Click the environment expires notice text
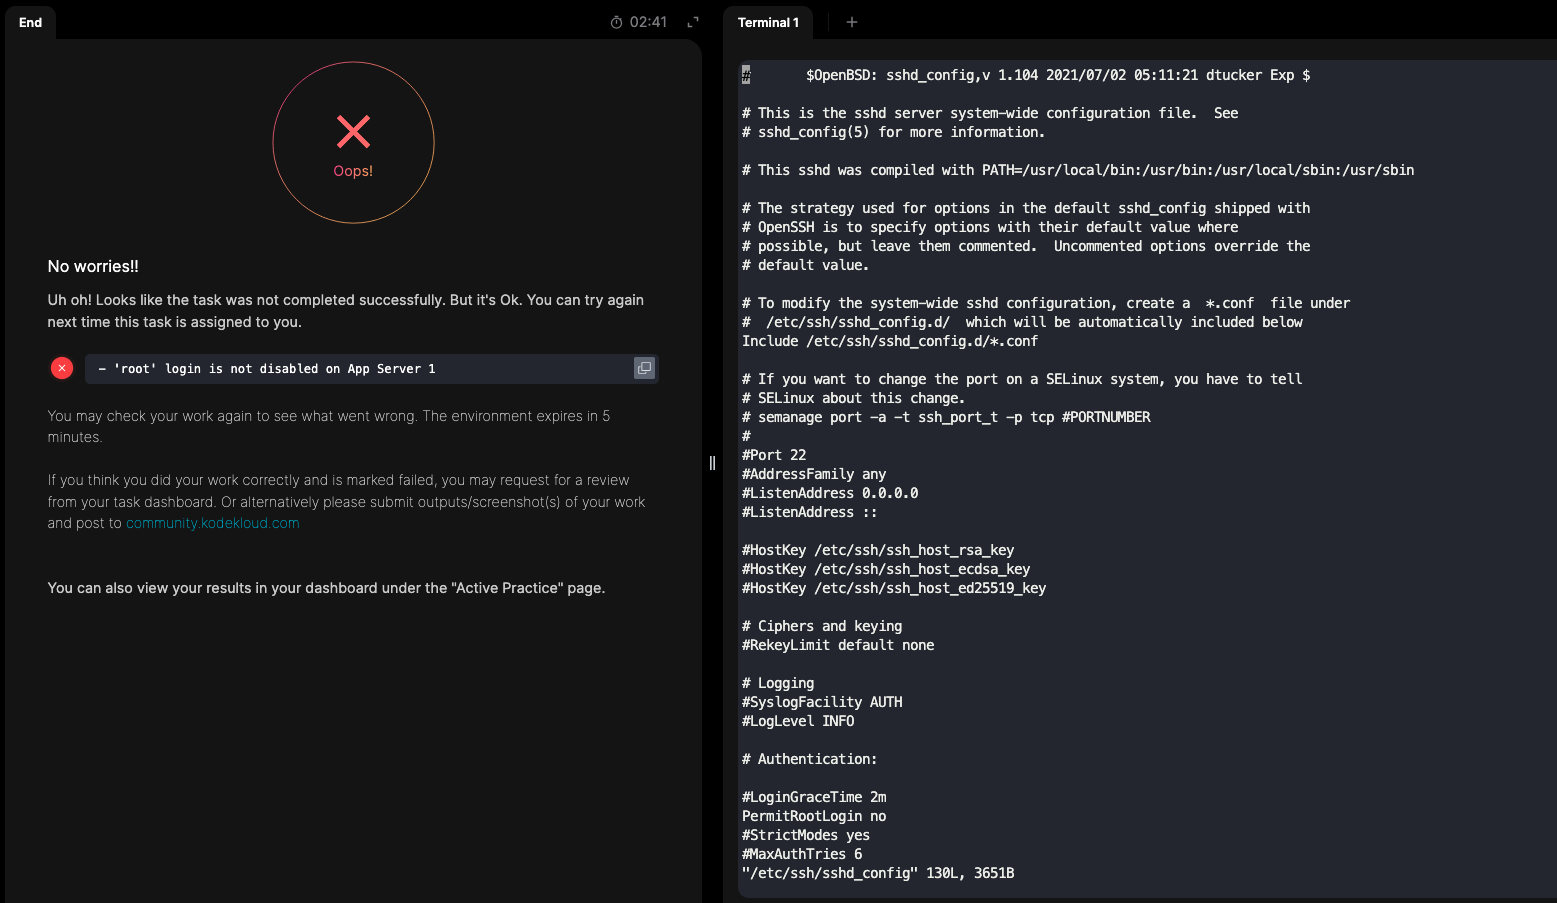 [329, 426]
